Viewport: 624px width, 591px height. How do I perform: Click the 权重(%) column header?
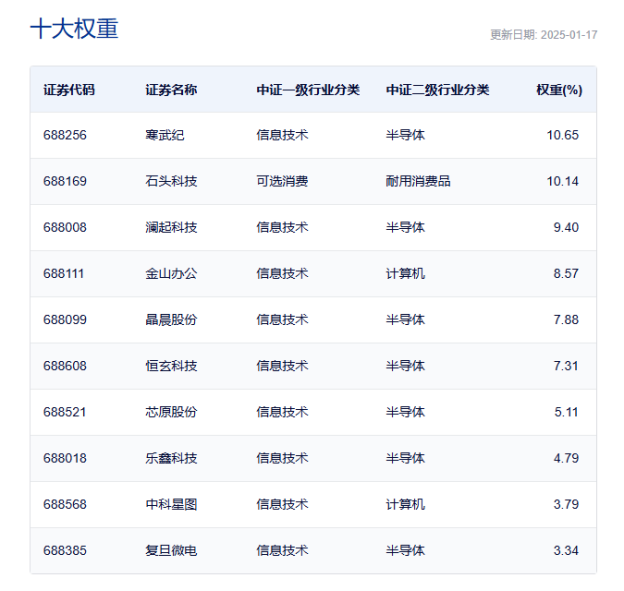(x=559, y=90)
